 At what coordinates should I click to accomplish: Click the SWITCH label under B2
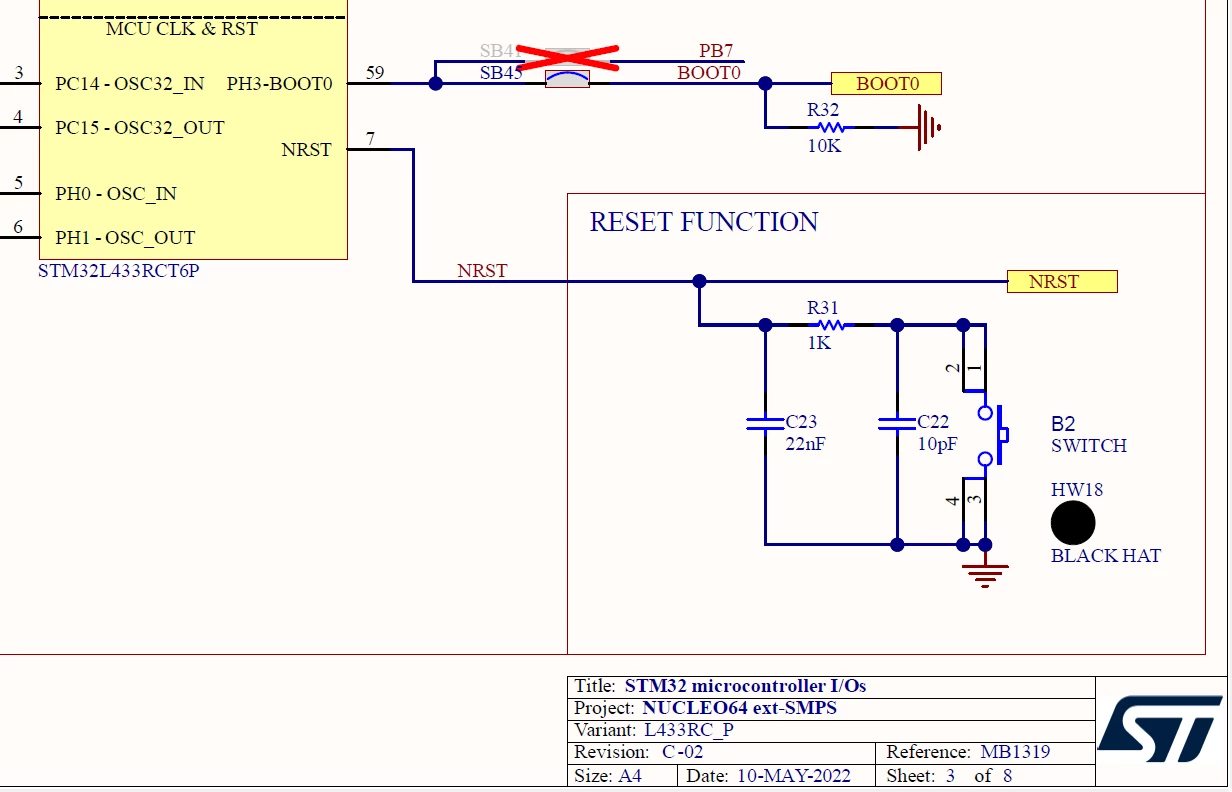click(1089, 446)
